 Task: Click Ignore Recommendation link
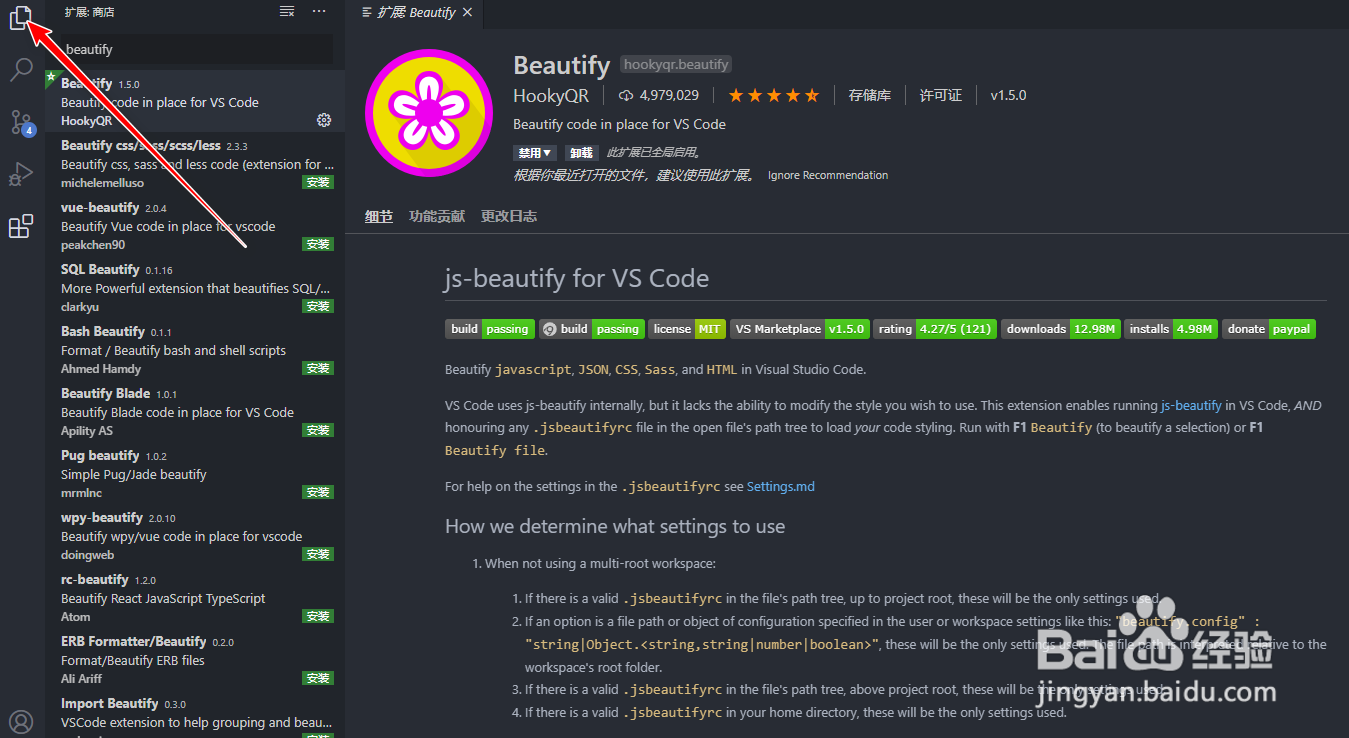pos(828,175)
